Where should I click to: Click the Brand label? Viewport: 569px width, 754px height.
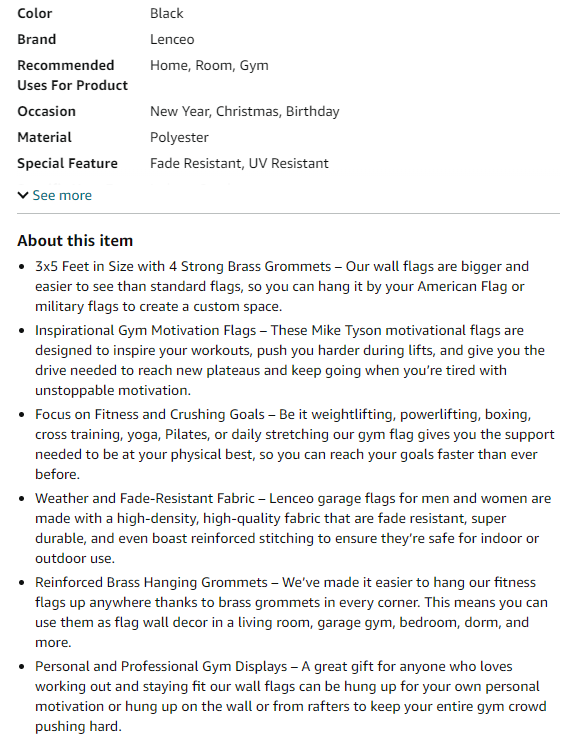[37, 39]
